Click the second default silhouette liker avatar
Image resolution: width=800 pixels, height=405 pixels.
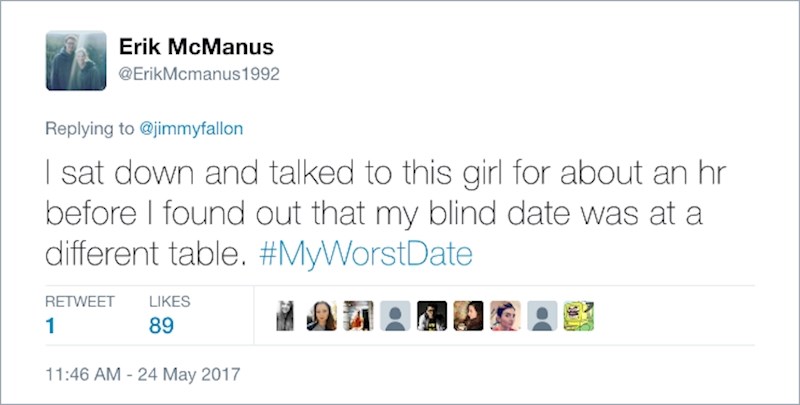coord(542,316)
